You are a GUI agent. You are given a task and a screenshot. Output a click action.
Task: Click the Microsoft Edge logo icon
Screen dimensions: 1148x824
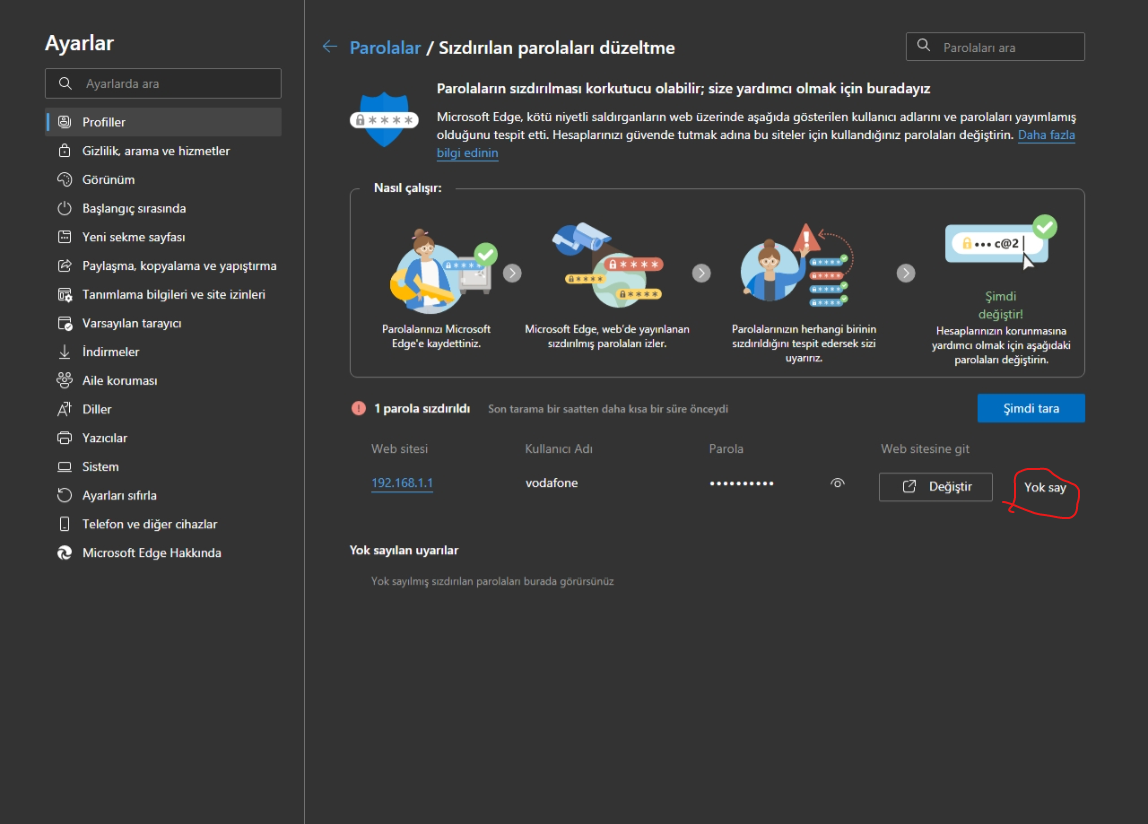tap(64, 553)
